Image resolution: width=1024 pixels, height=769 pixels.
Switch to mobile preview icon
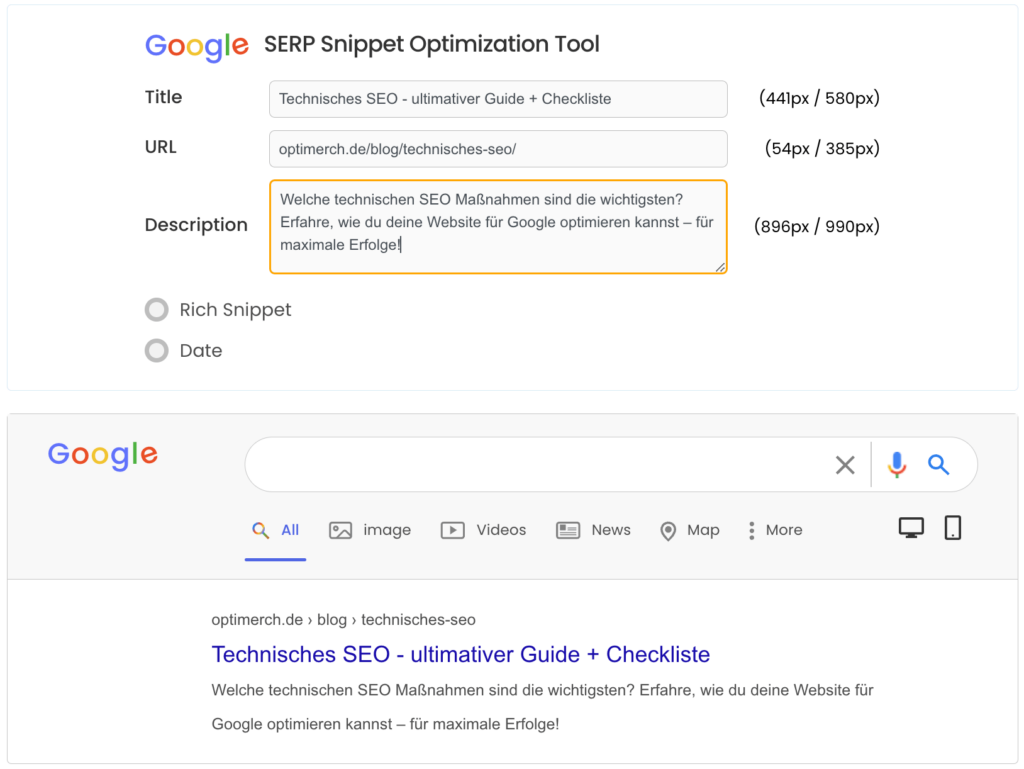pos(953,527)
